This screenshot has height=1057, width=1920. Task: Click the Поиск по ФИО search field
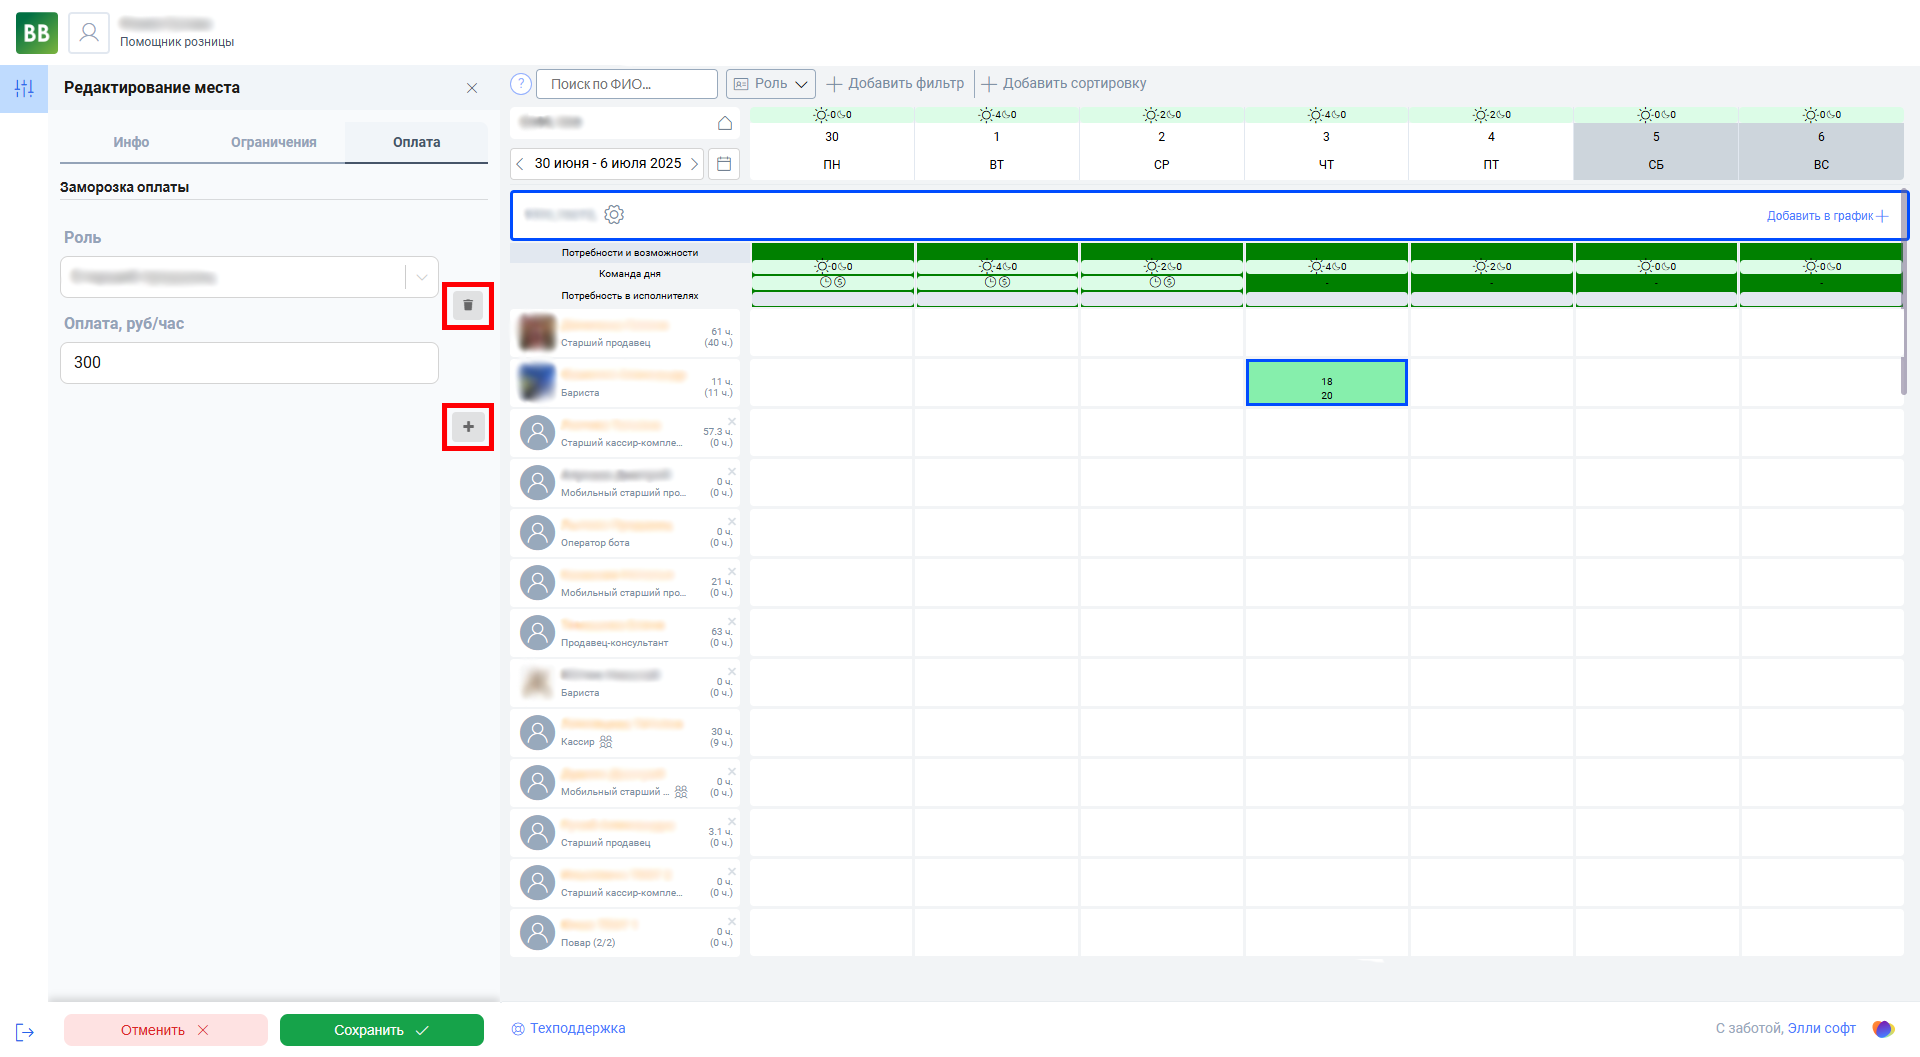(x=627, y=84)
